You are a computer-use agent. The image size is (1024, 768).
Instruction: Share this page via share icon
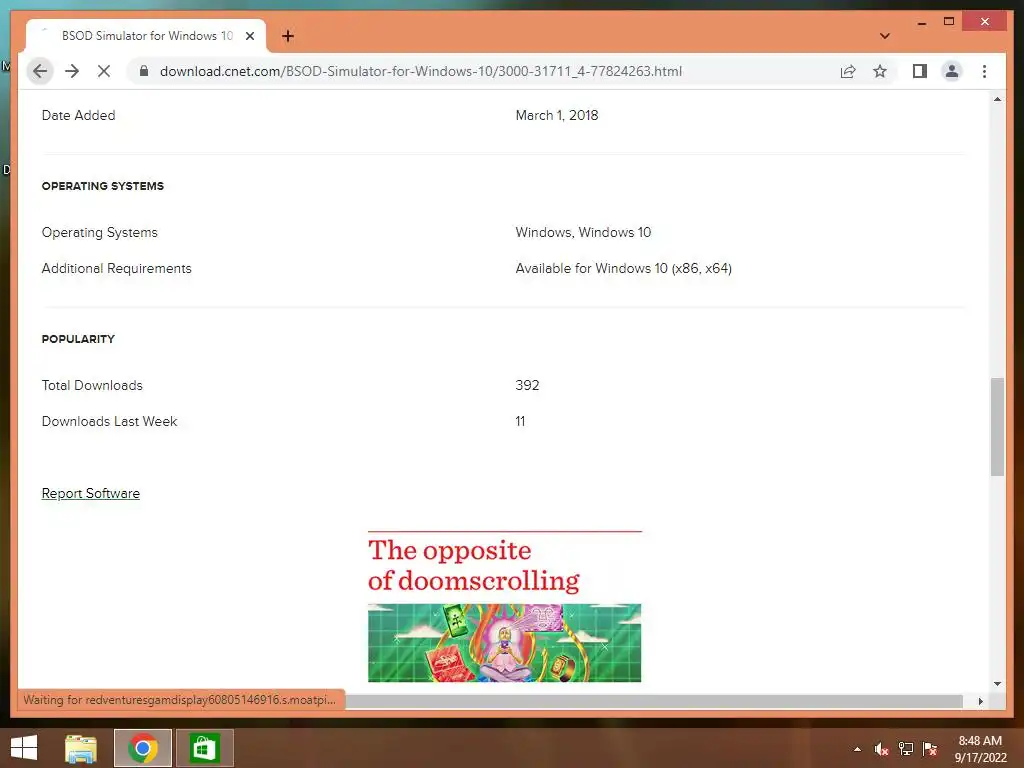[848, 71]
